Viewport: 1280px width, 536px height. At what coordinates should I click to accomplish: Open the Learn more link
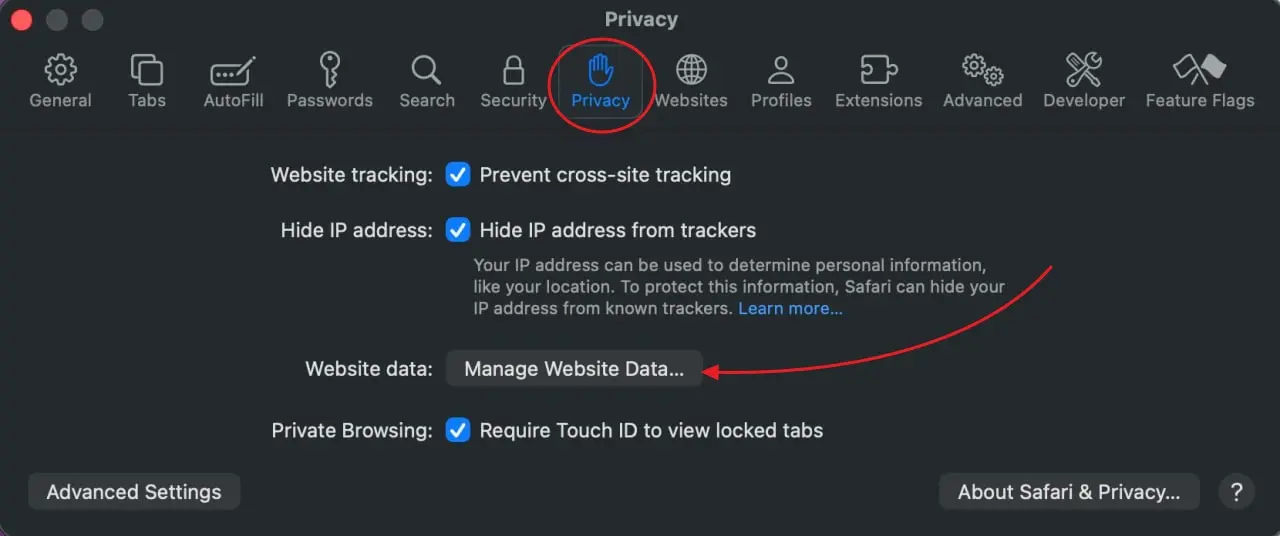click(790, 309)
